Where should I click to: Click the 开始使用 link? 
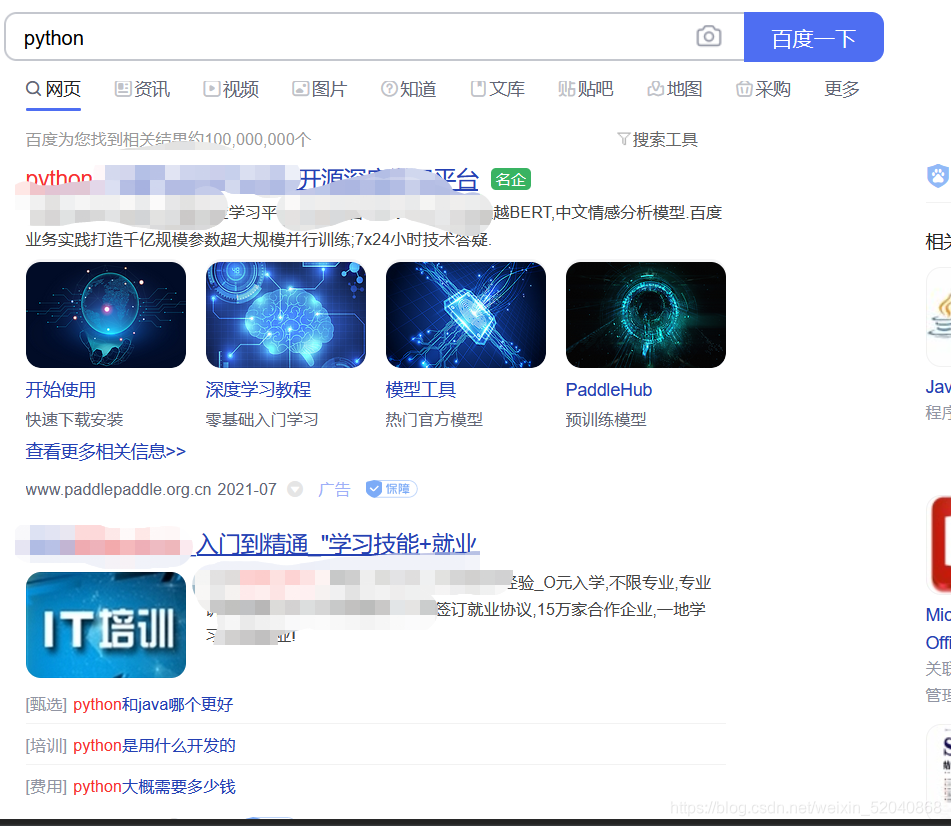point(61,390)
